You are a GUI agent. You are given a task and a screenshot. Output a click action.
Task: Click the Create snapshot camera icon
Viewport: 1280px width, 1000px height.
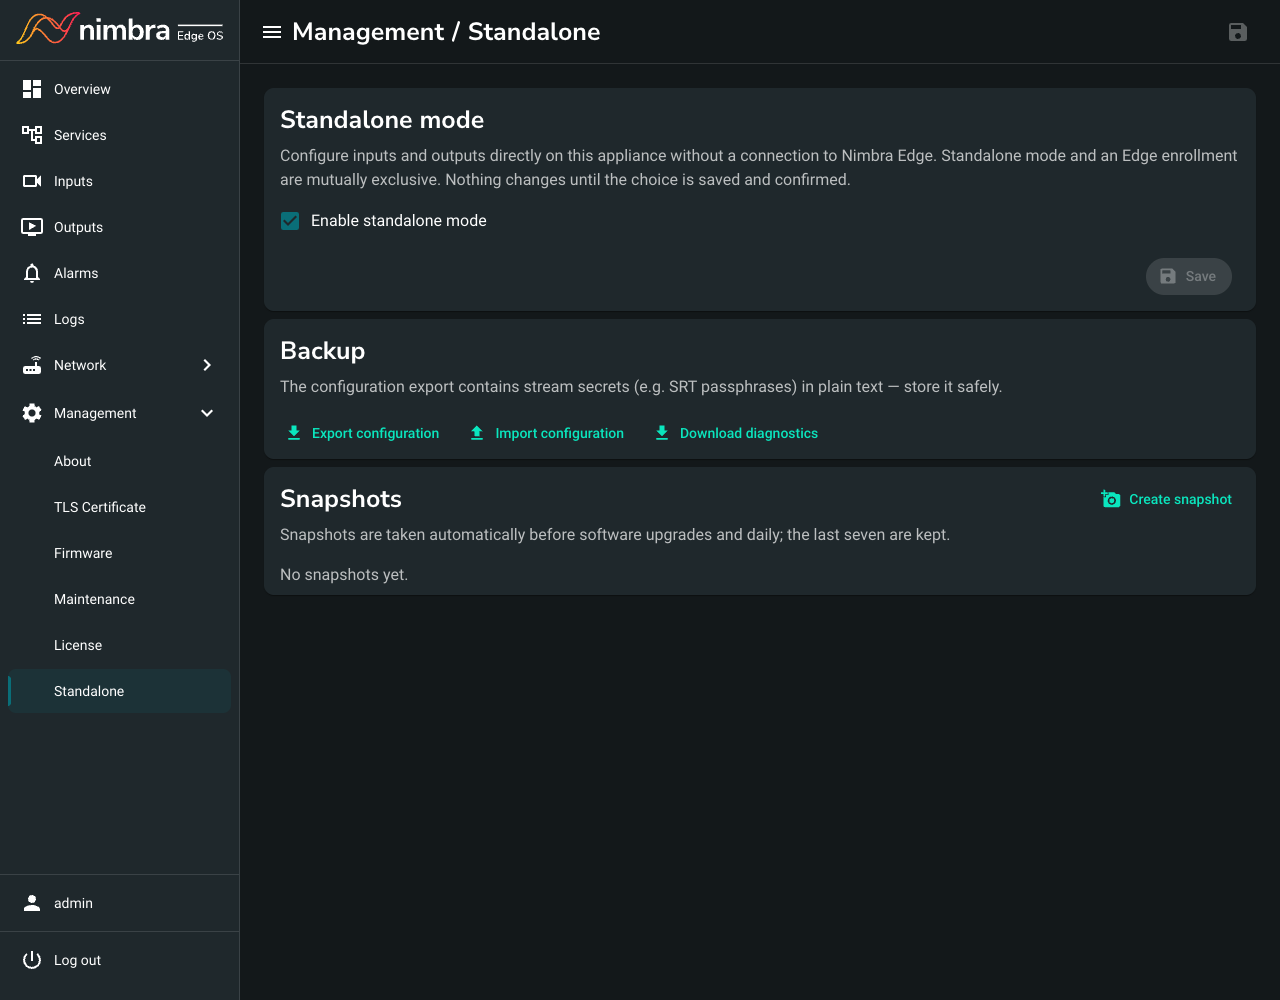(x=1110, y=499)
